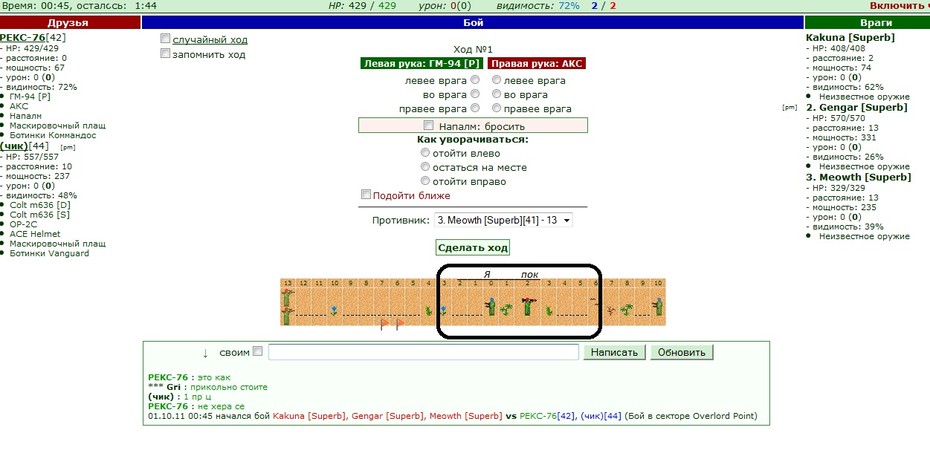The image size is (930, 459).
Task: Click АКС in the equipment list
Action: click(x=18, y=106)
